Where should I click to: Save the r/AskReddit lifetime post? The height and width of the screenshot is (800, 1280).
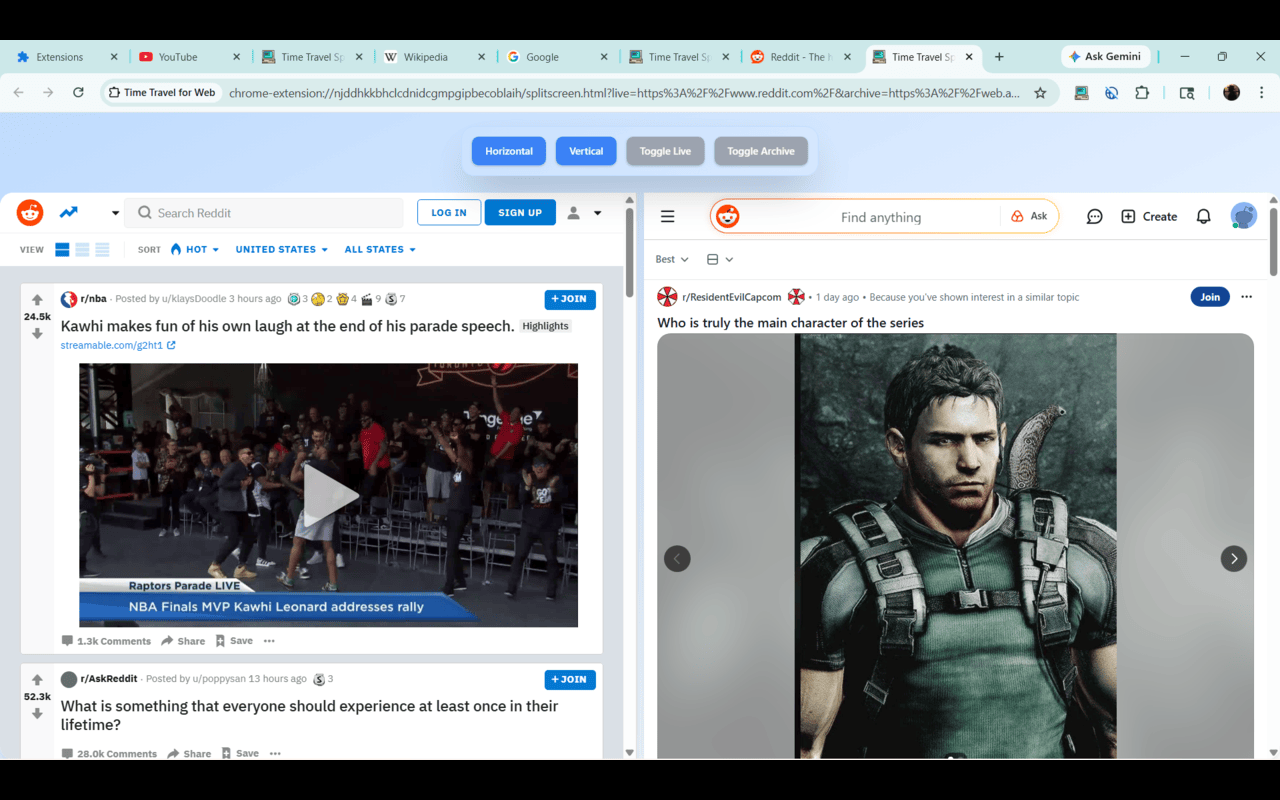pyautogui.click(x=240, y=753)
